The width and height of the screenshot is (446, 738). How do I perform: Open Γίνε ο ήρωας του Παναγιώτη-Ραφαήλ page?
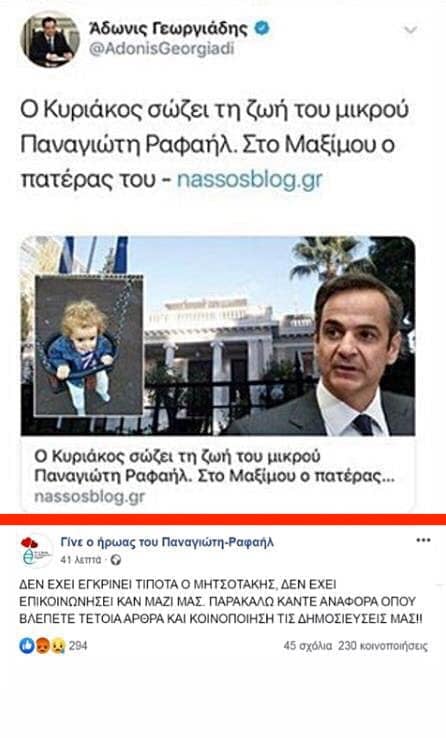pos(167,542)
